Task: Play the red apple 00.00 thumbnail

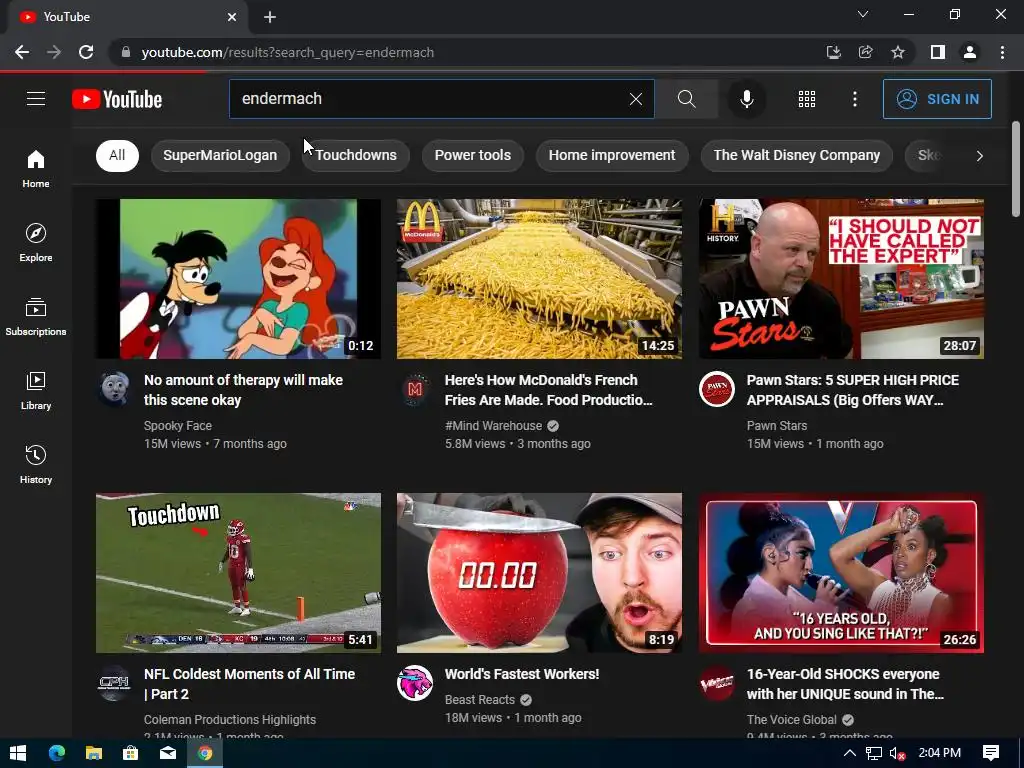Action: coord(539,573)
